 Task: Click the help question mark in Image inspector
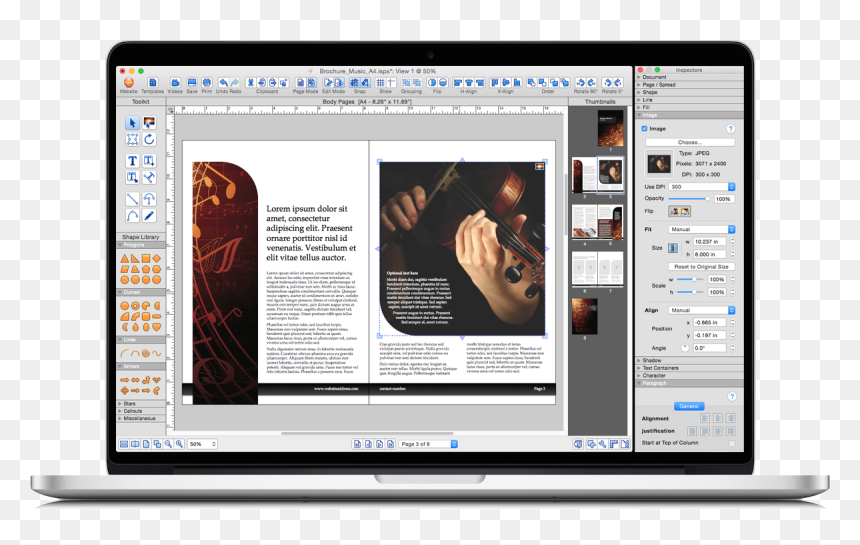click(731, 129)
